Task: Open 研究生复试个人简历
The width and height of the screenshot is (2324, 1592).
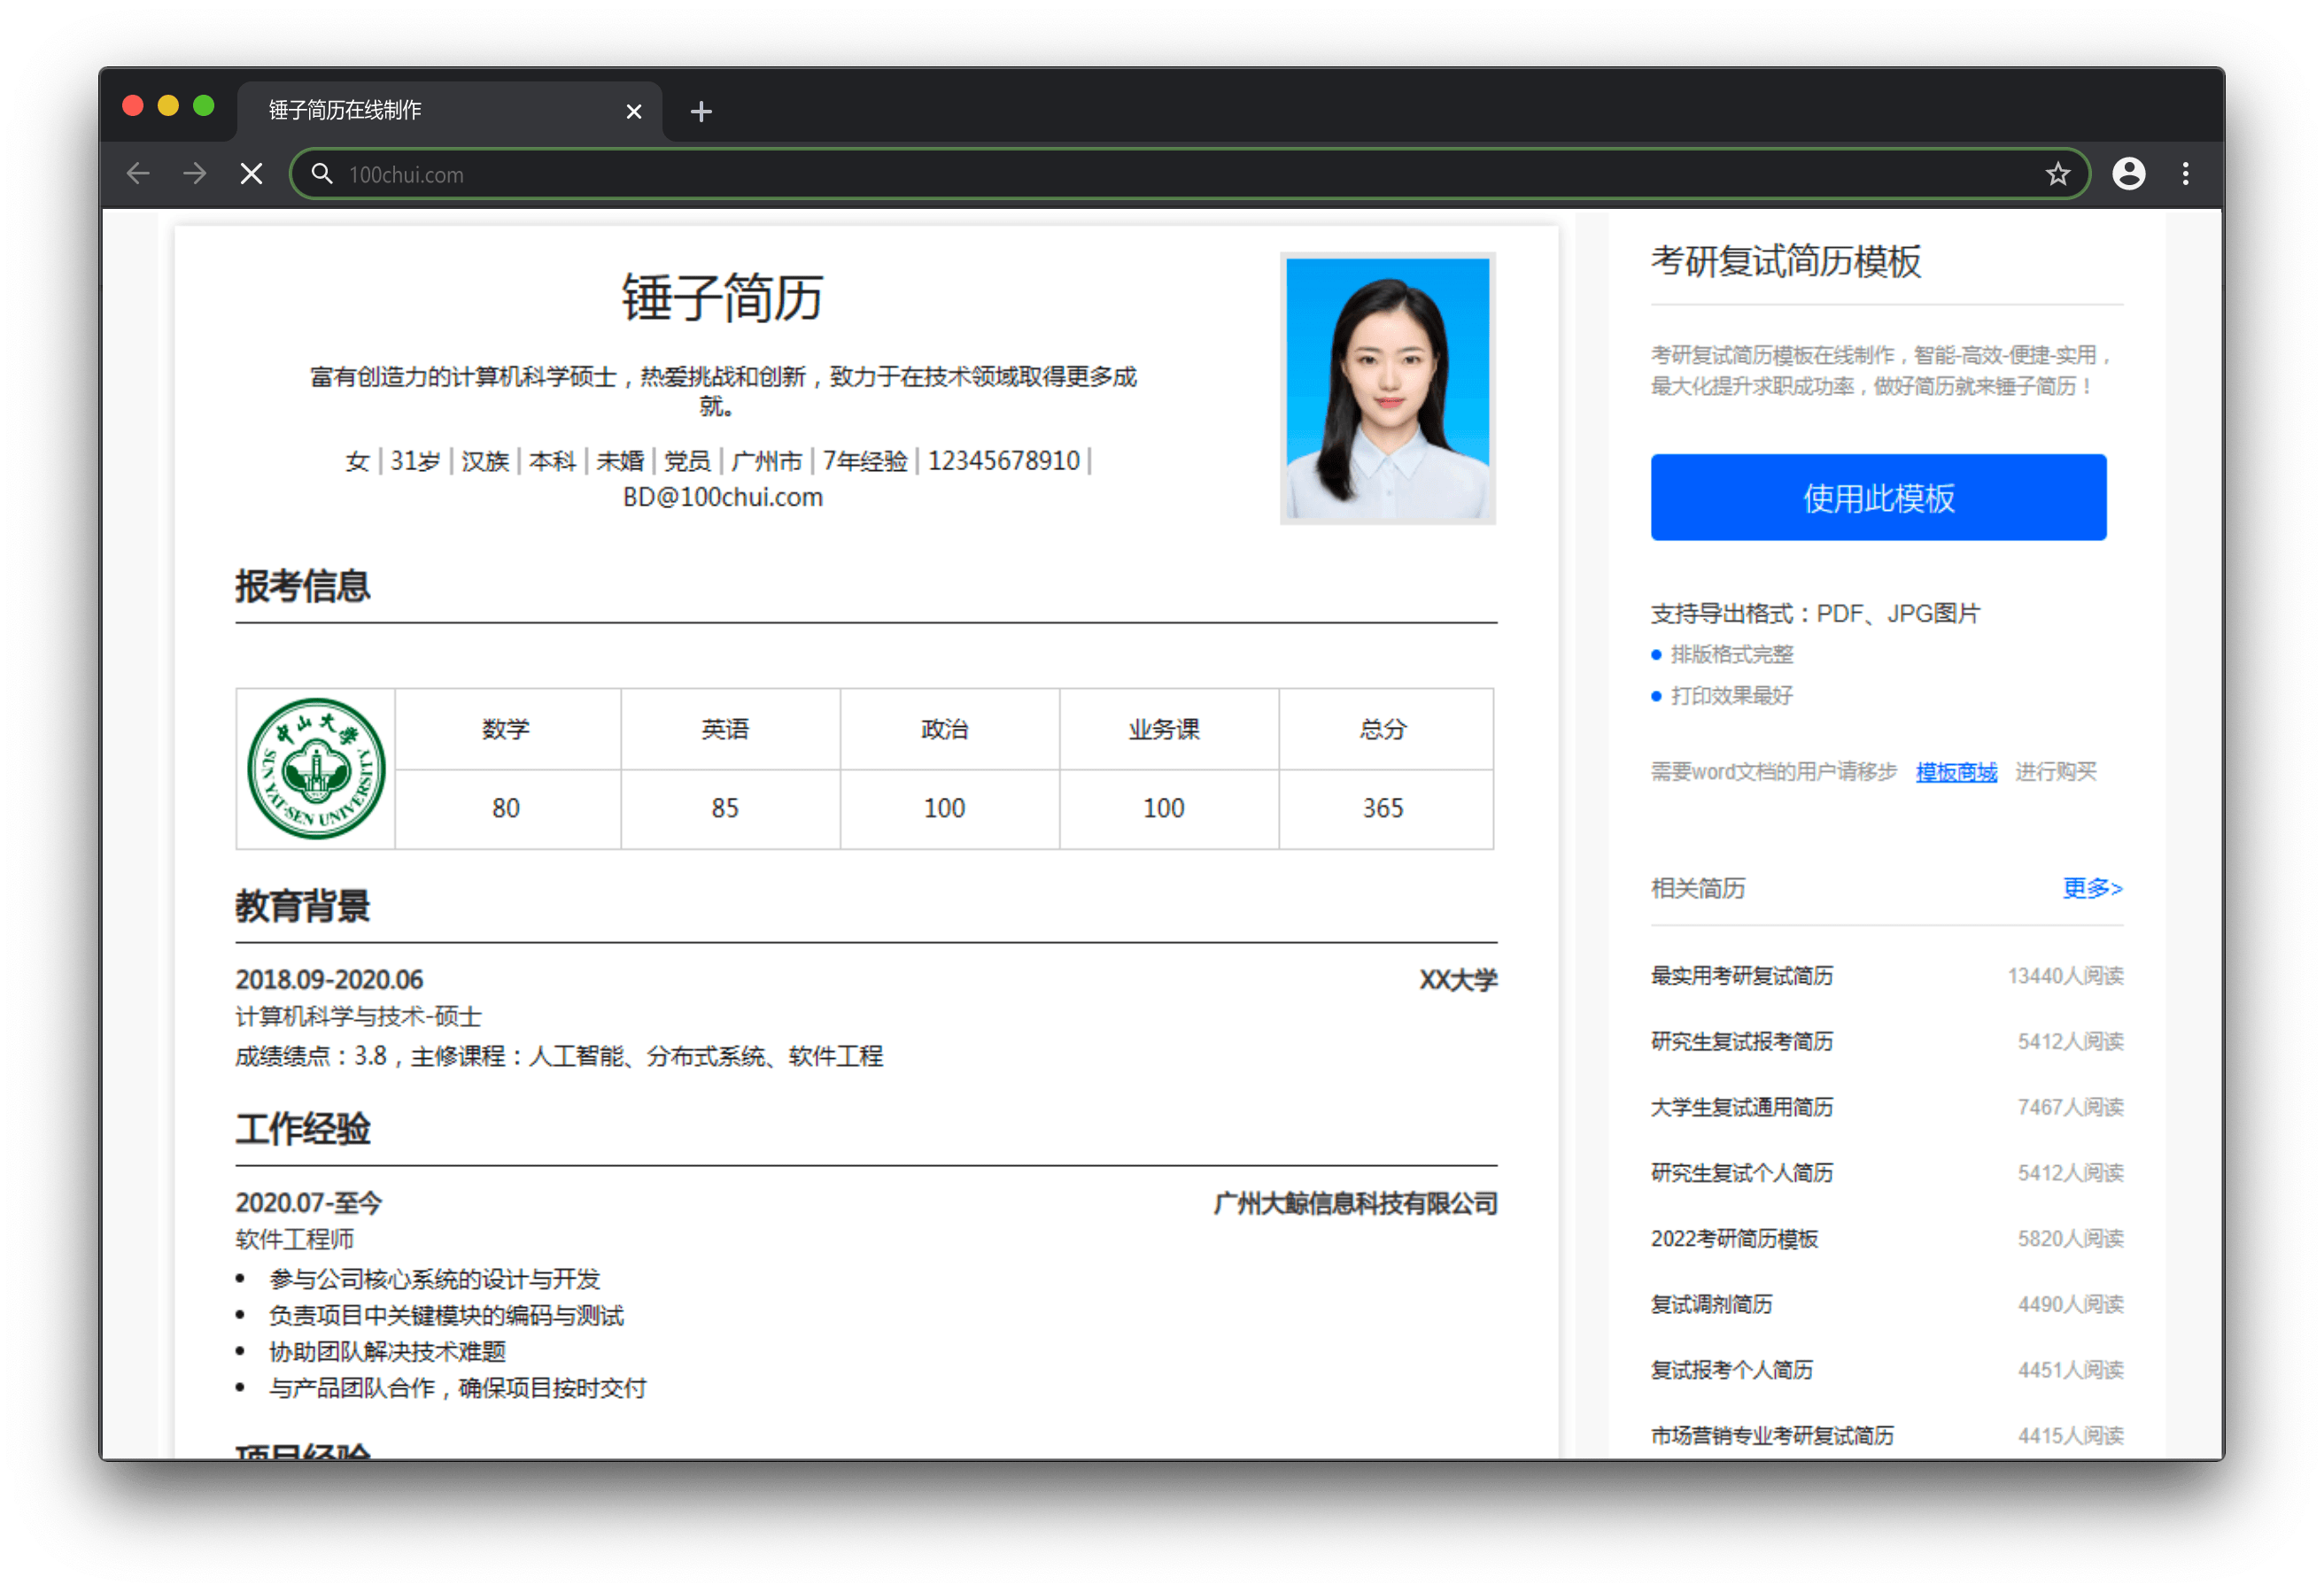Action: click(1741, 1172)
